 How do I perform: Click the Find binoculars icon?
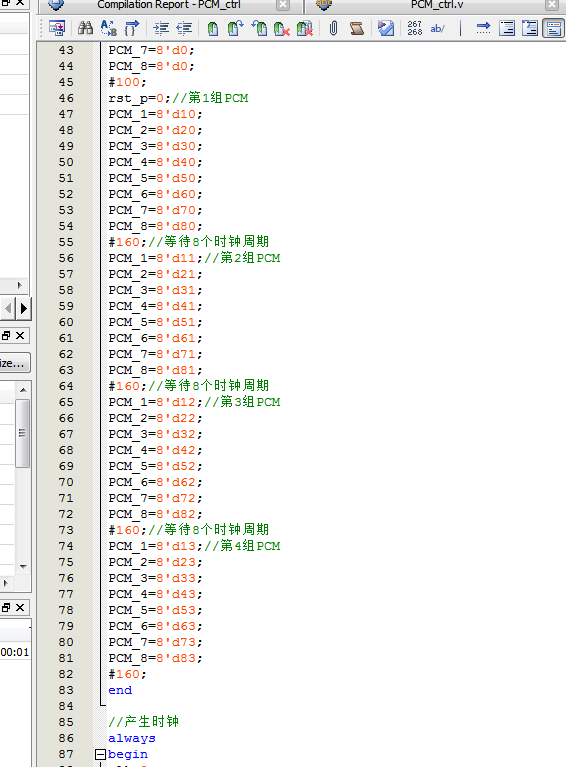tap(86, 28)
